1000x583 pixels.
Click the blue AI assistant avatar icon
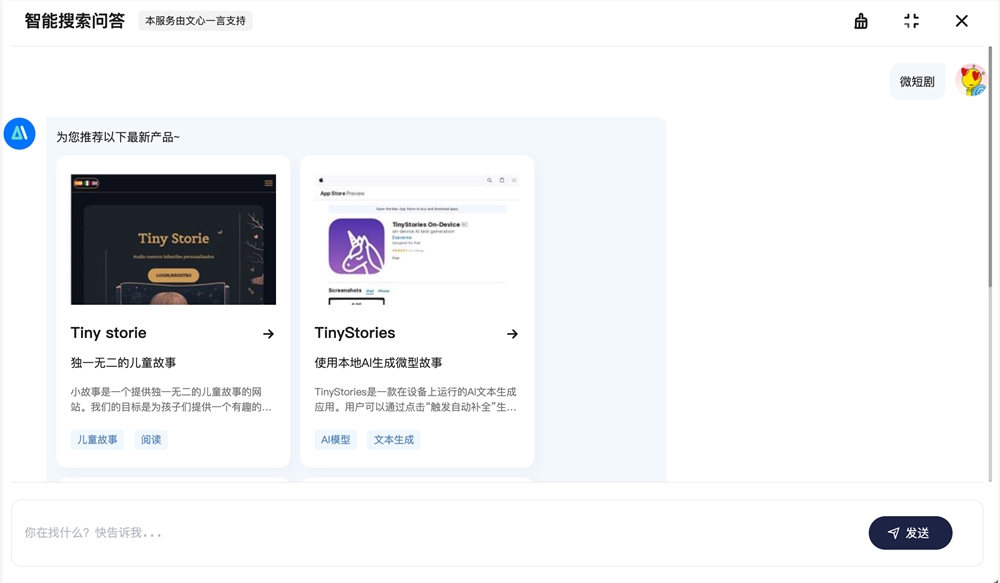coord(20,133)
